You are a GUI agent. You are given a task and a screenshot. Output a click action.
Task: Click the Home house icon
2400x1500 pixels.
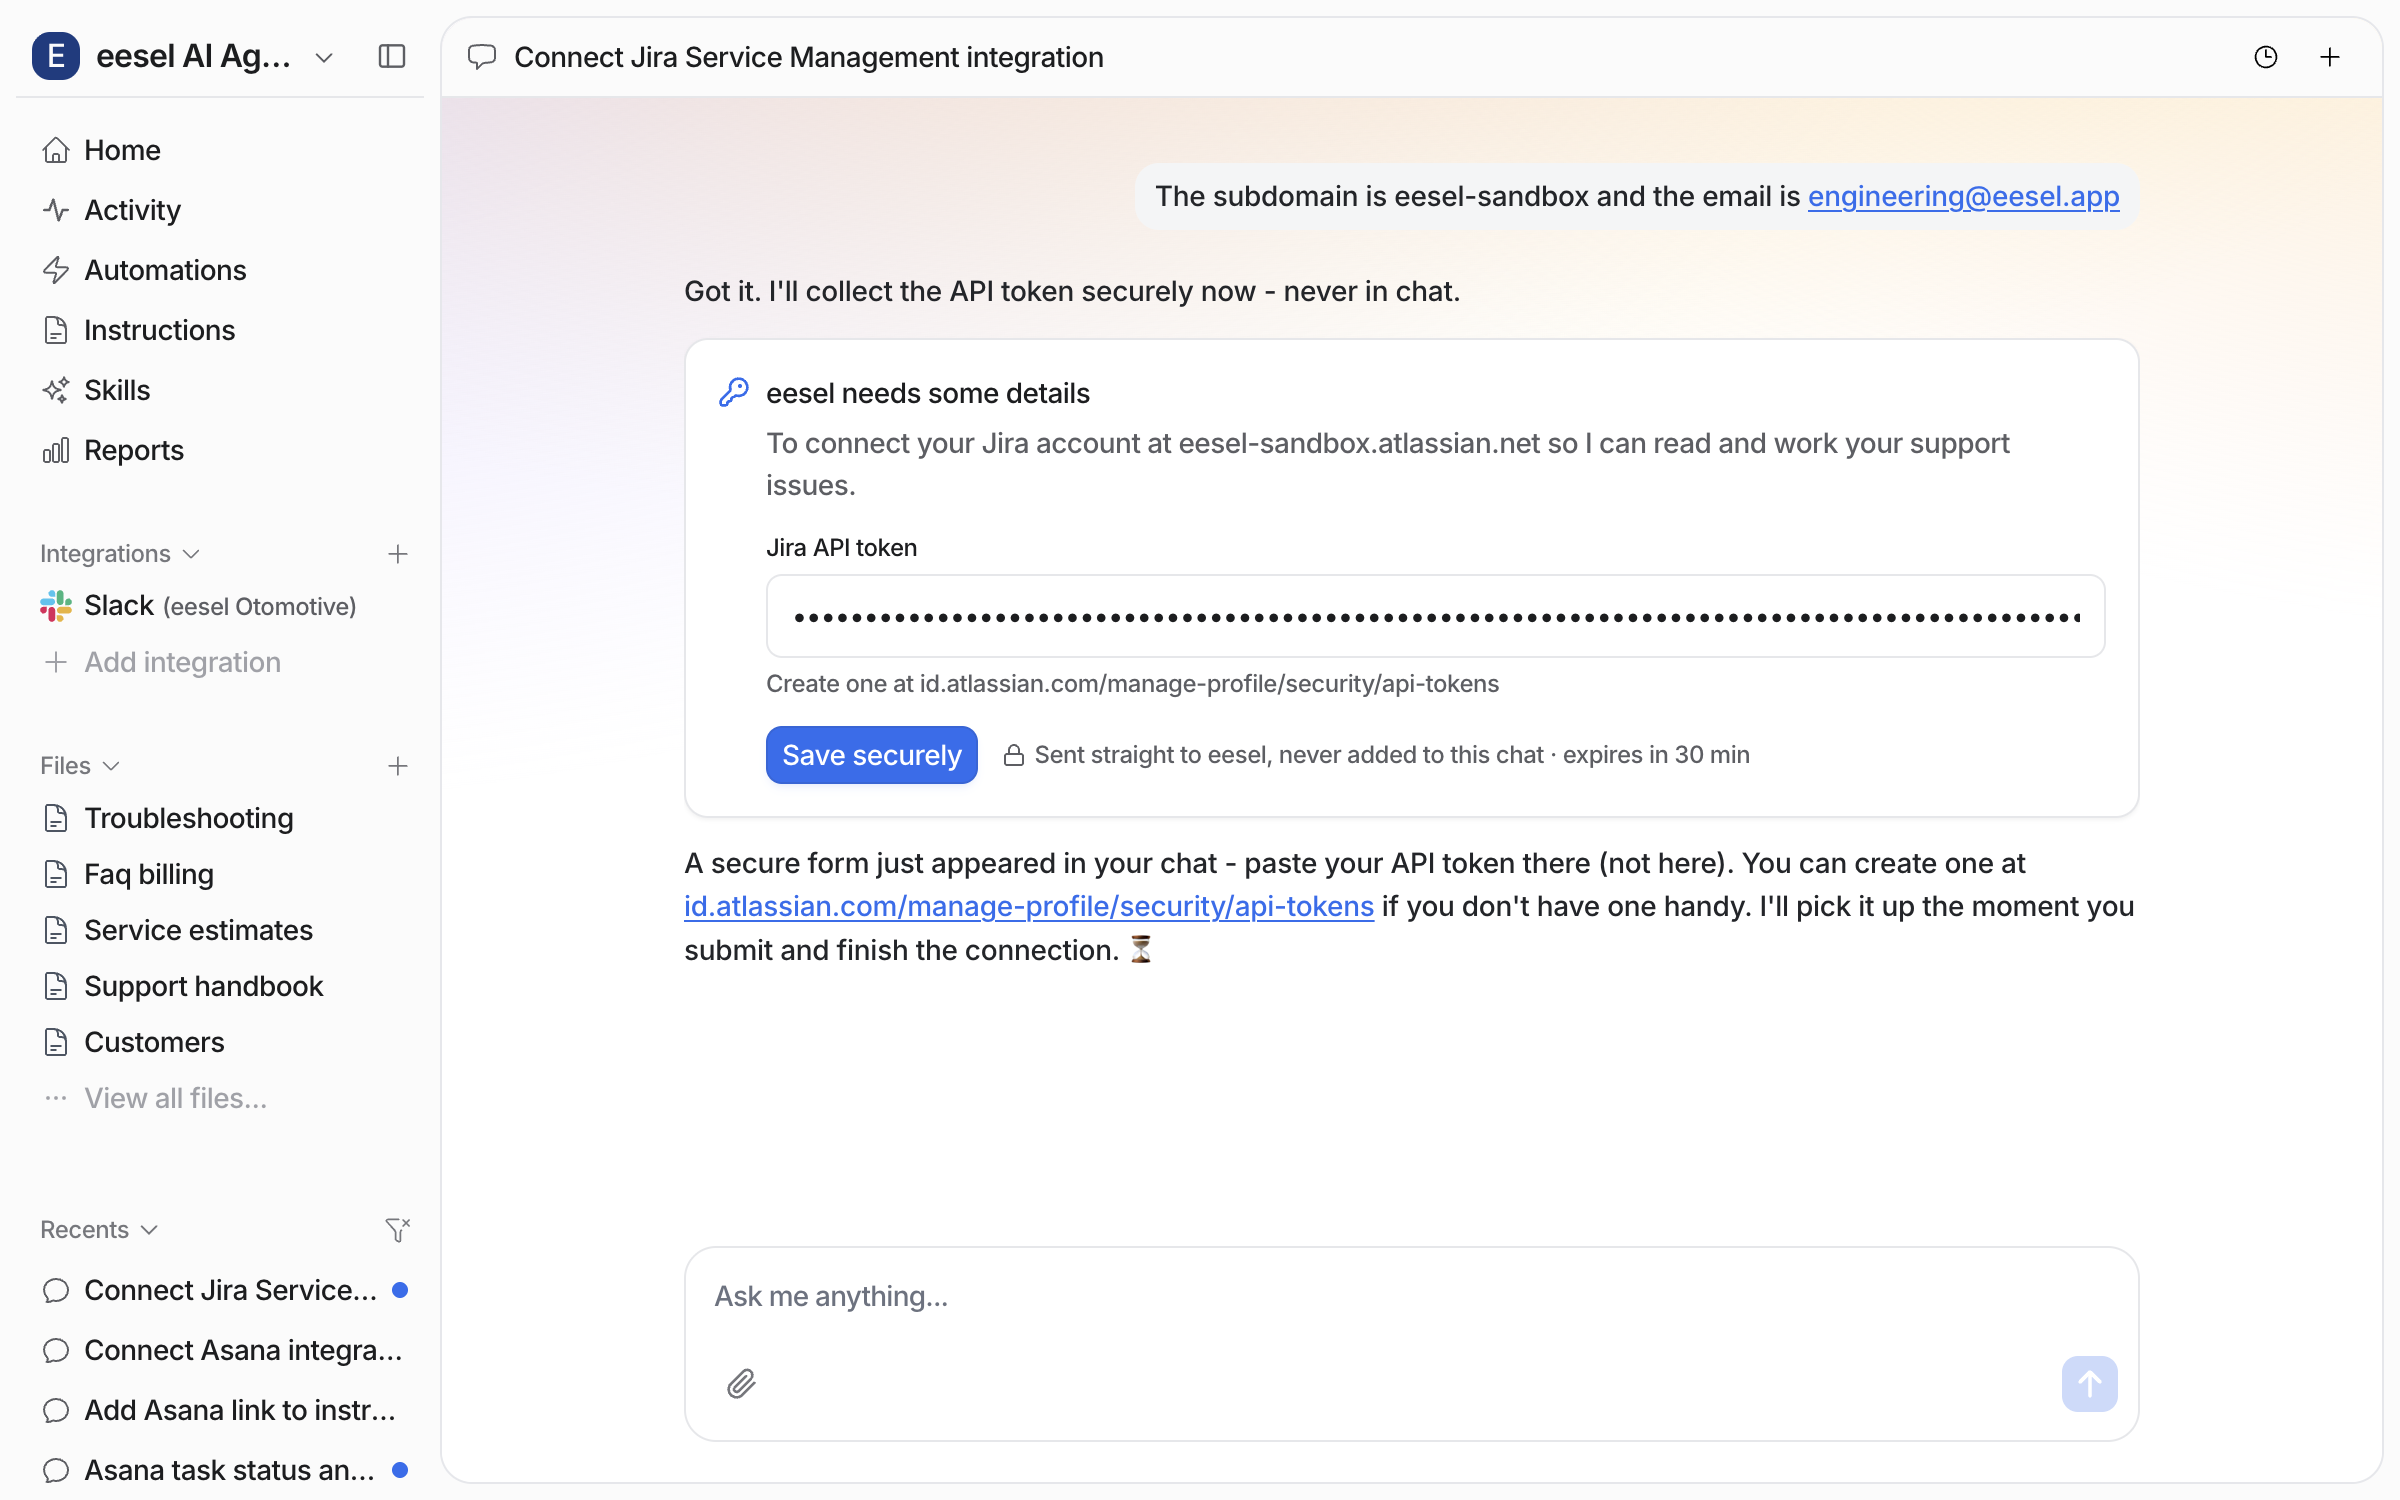(56, 150)
